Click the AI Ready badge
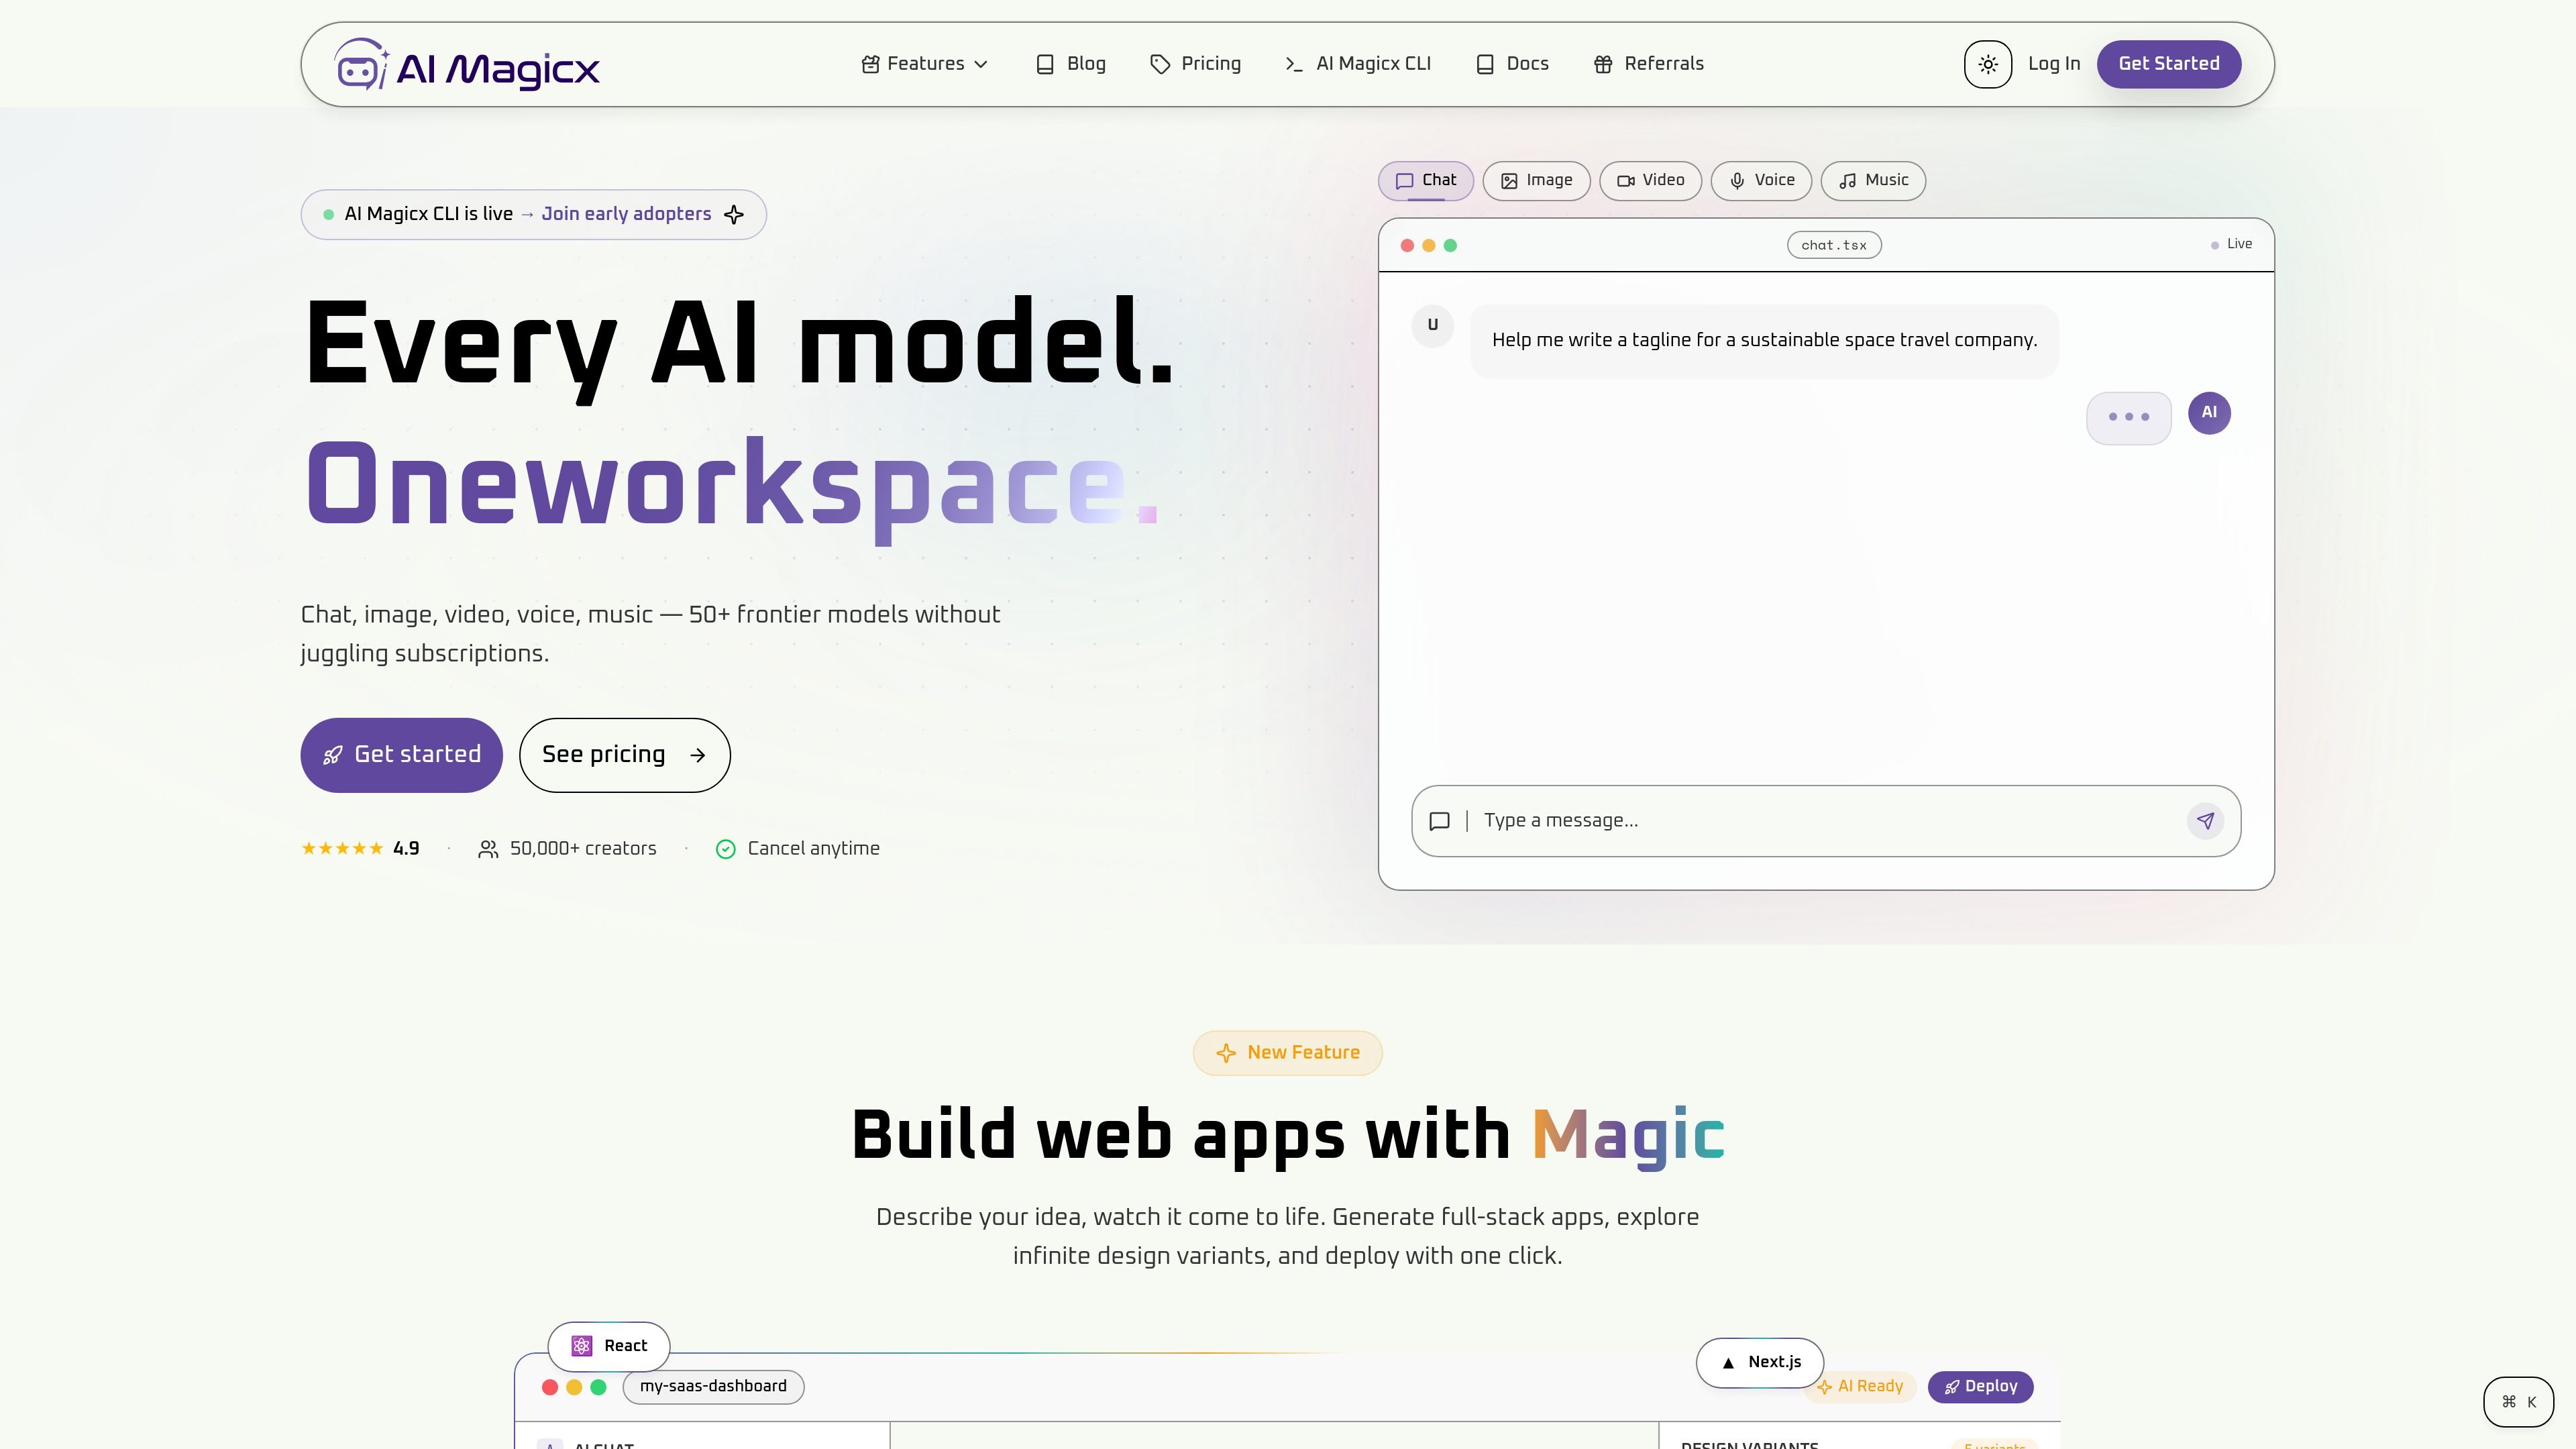Viewport: 2576px width, 1449px height. pyautogui.click(x=1860, y=1387)
